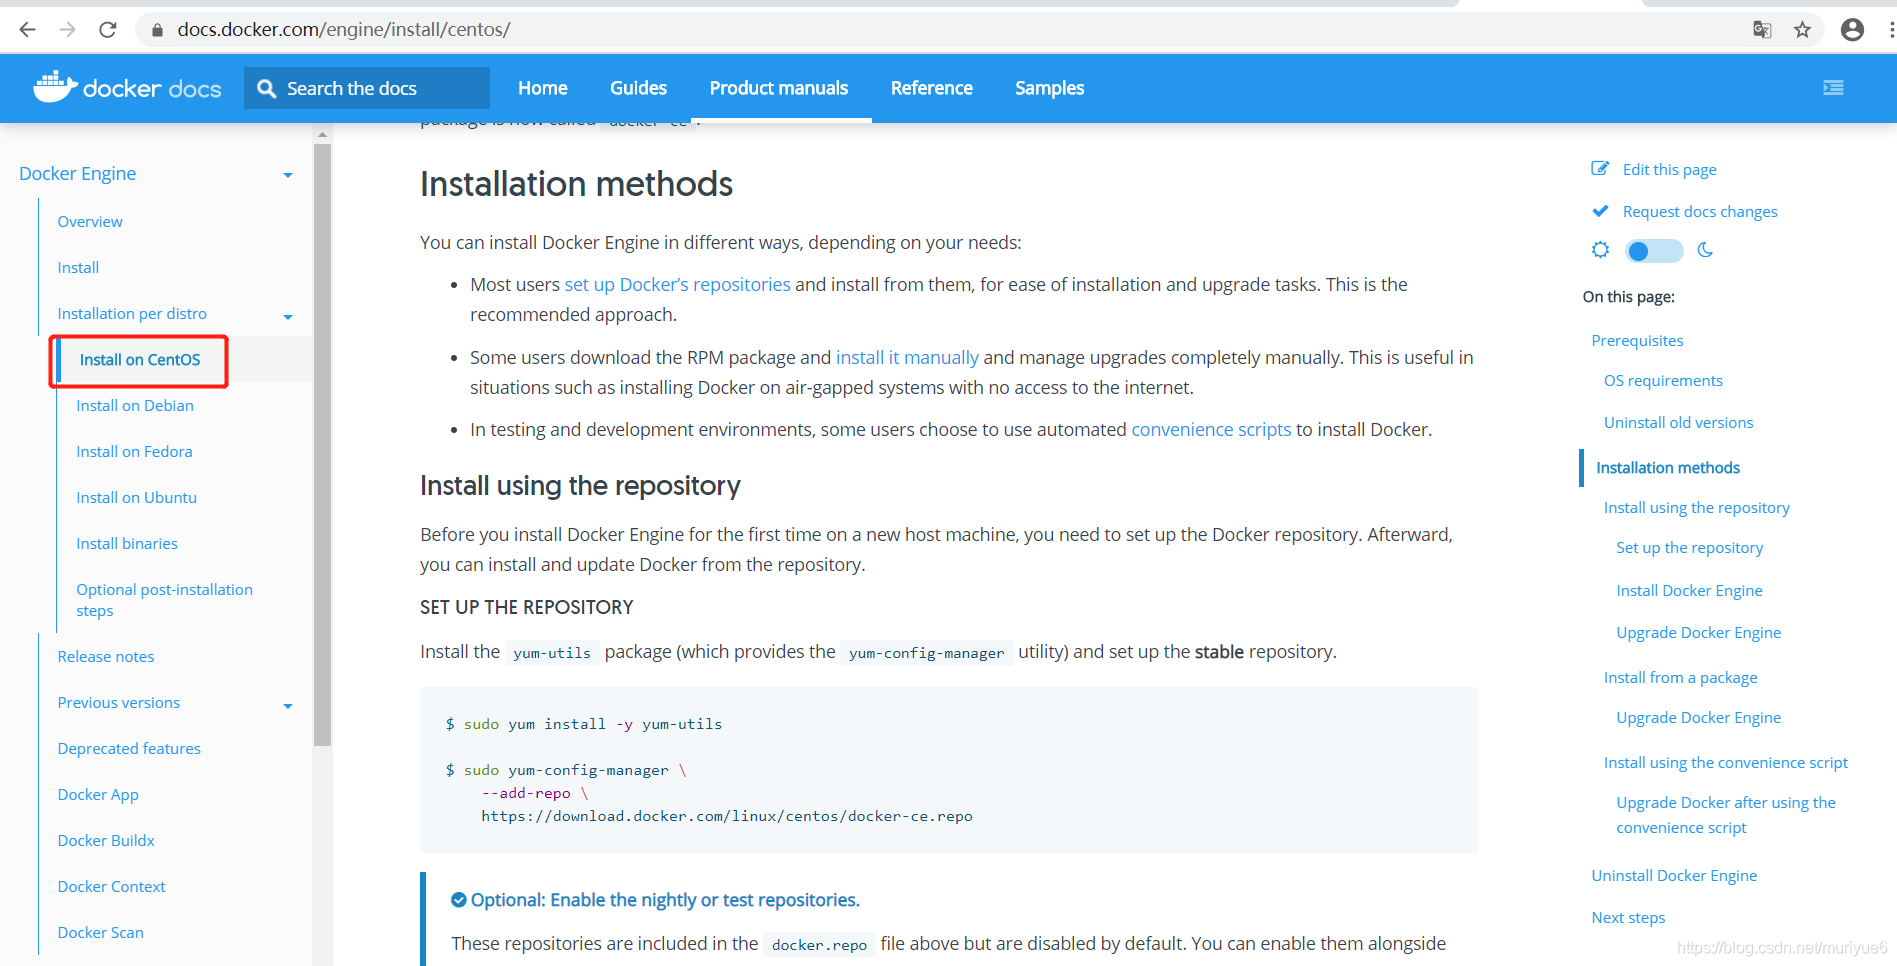Jump to Prerequisites section
The width and height of the screenshot is (1897, 966).
pos(1637,341)
